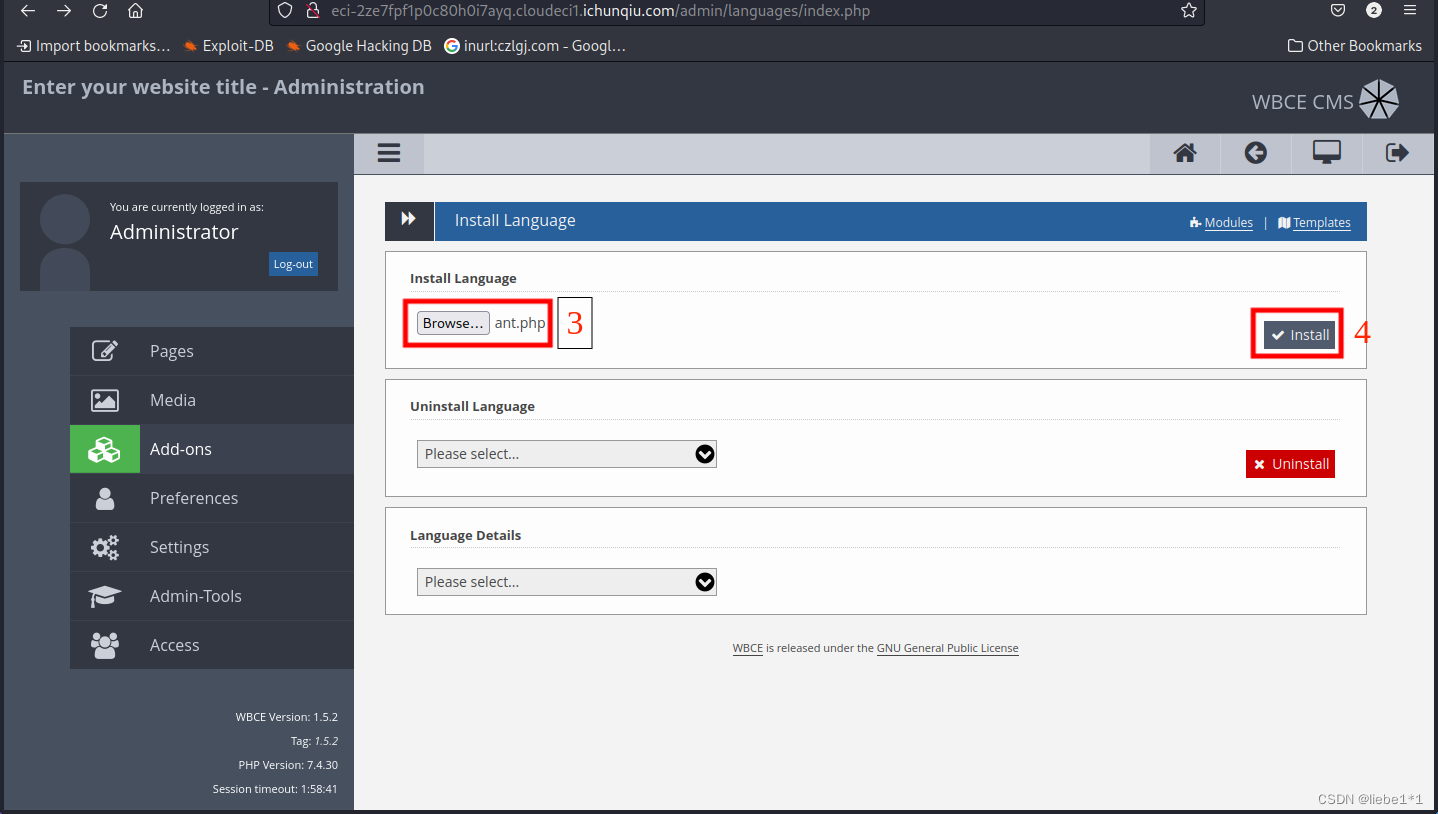Open Media menu item
This screenshot has height=814, width=1438.
click(x=212, y=400)
